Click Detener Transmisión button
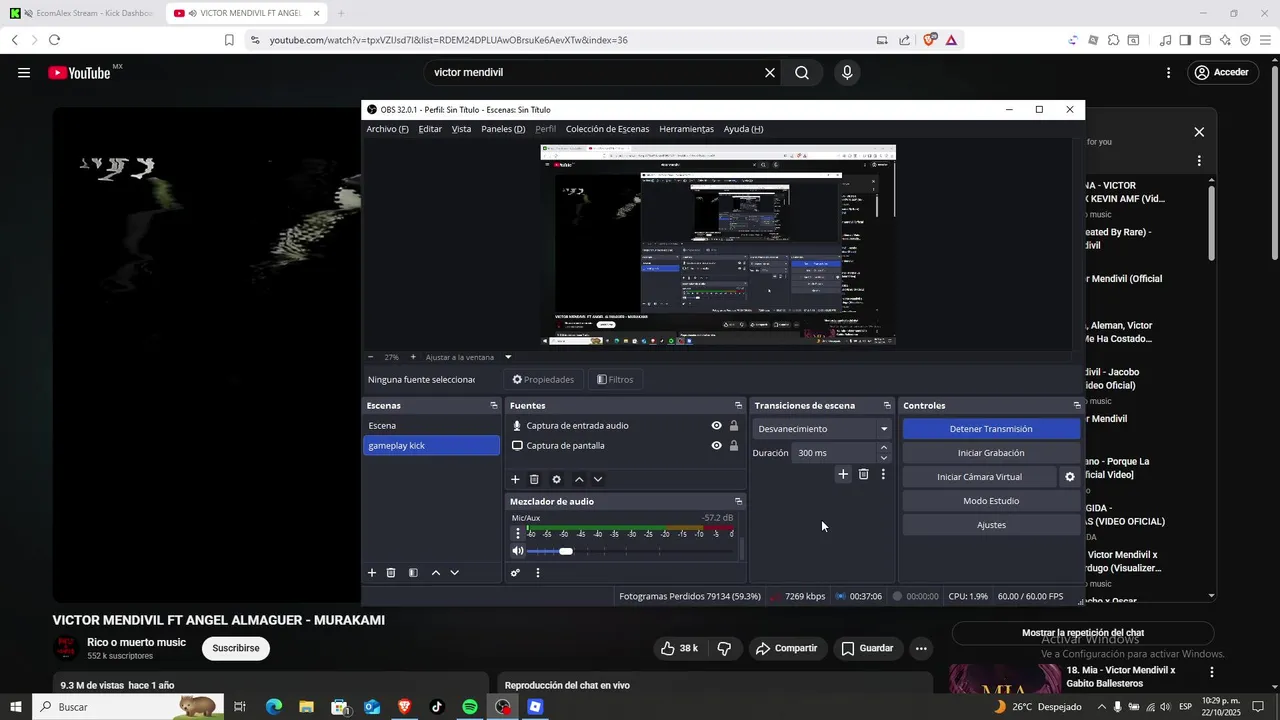Screen dimensions: 1280x720 point(991,429)
